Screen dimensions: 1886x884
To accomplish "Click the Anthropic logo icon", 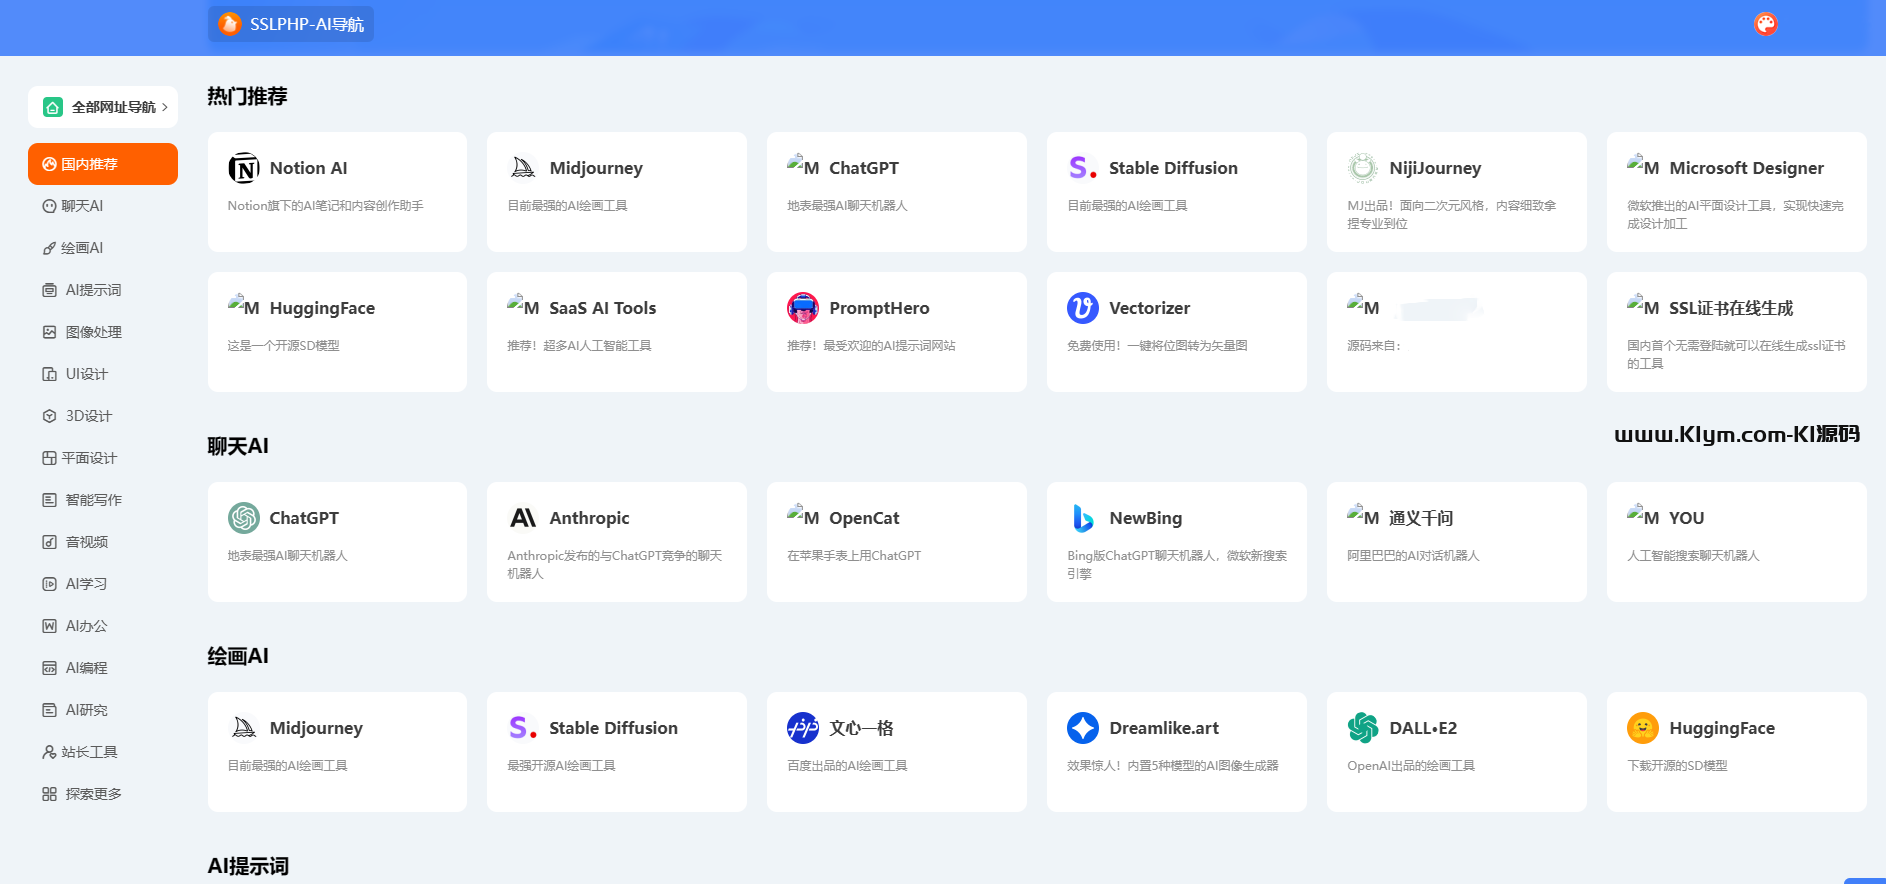I will tap(523, 518).
